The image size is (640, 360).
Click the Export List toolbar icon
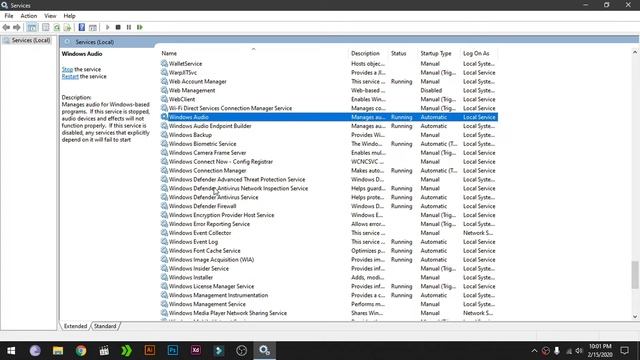pyautogui.click(x=67, y=27)
